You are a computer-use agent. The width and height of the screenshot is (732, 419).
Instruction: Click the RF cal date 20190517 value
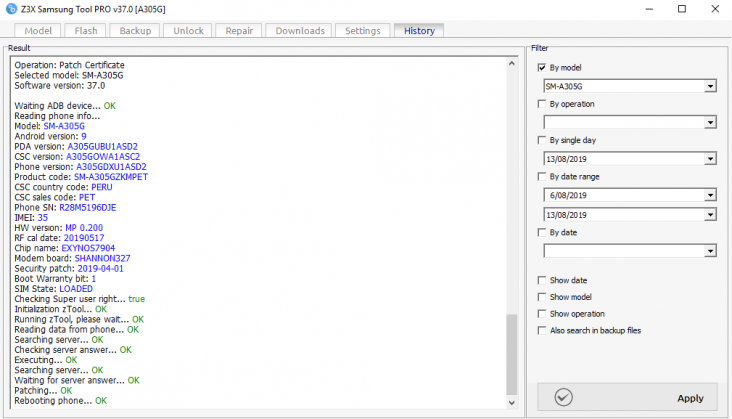(x=84, y=238)
